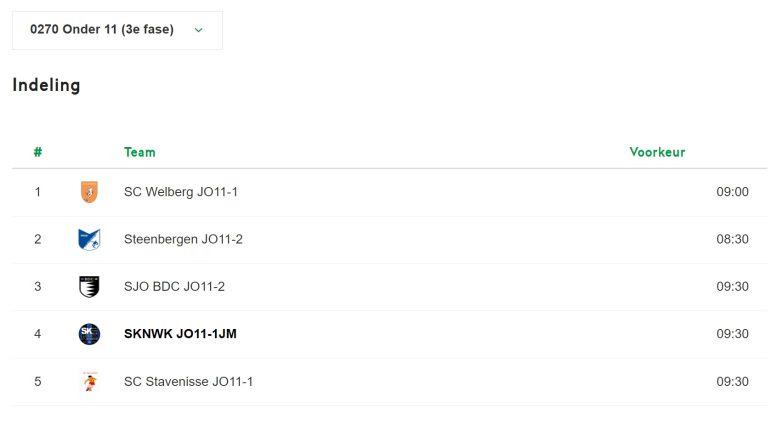Click the # column header
The height and width of the screenshot is (425, 777).
(x=38, y=152)
